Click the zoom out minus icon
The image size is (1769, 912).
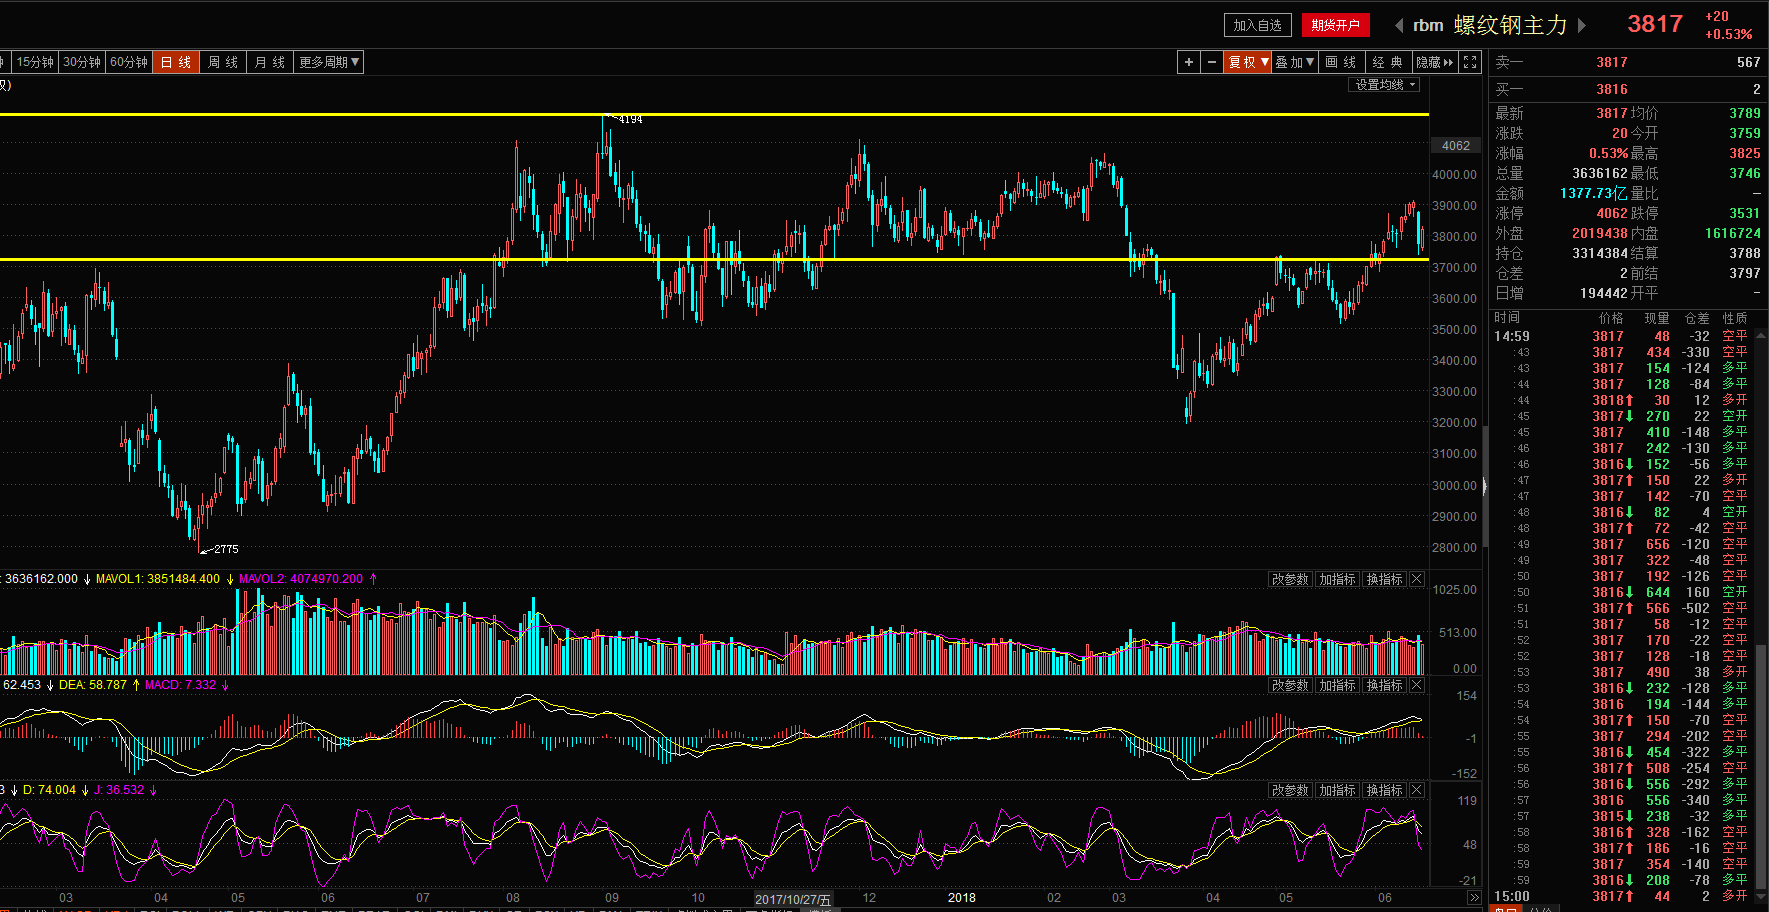pyautogui.click(x=1212, y=62)
